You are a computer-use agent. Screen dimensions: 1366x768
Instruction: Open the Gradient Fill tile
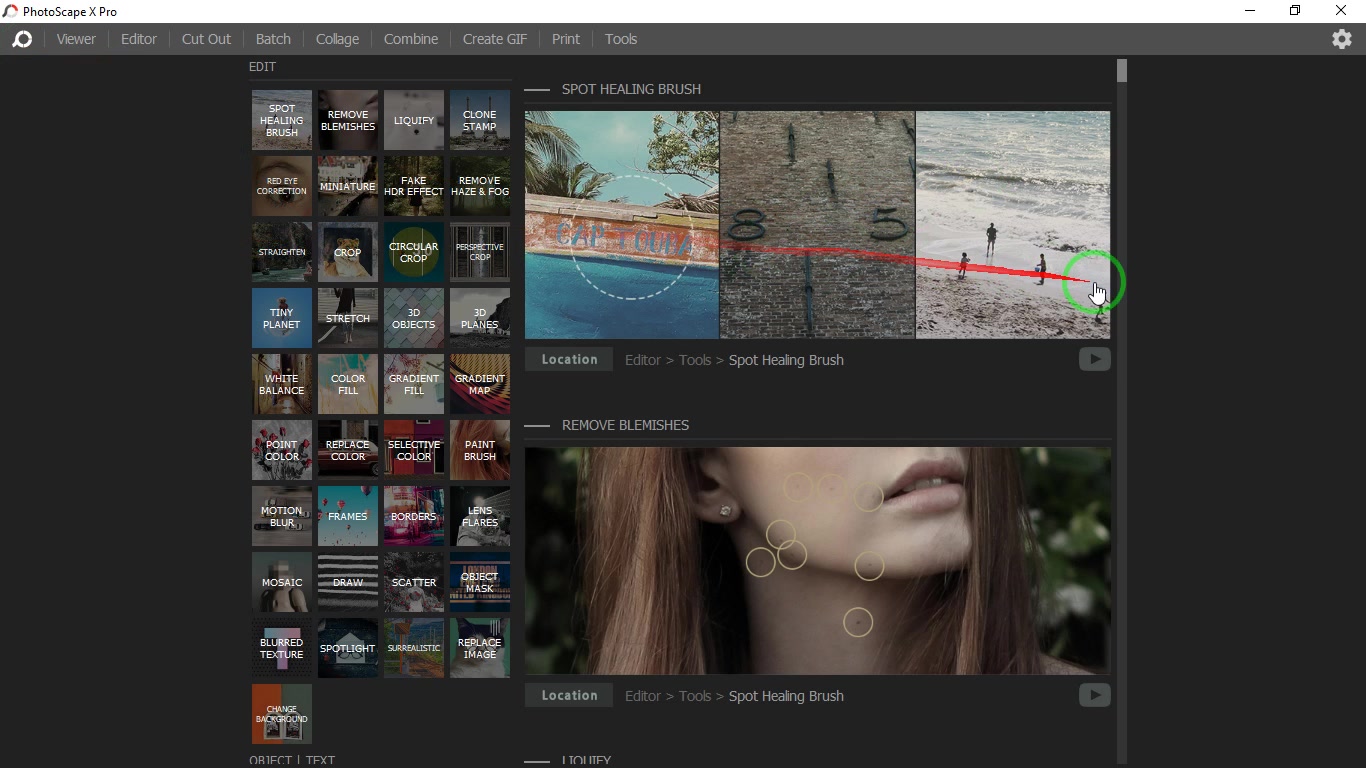pos(414,384)
